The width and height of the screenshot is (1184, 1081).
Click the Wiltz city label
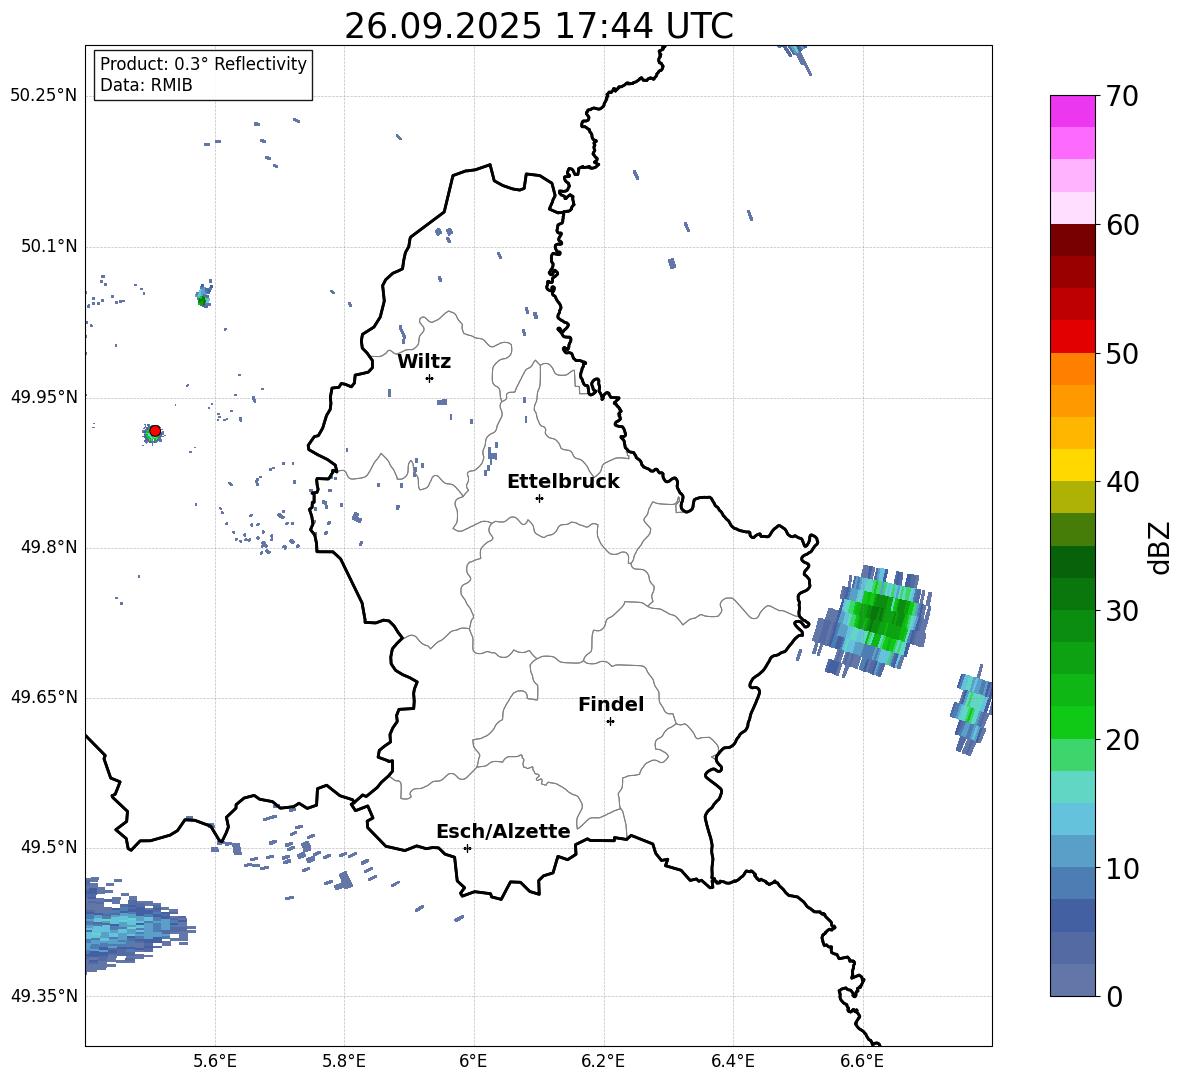click(424, 362)
